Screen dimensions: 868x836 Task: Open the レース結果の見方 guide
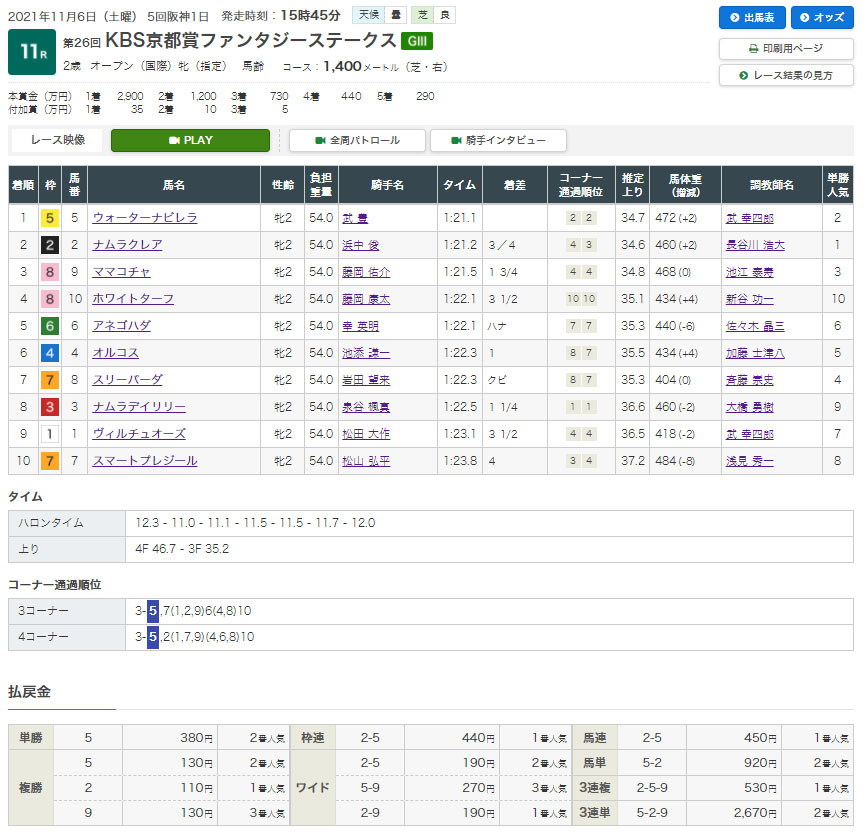(785, 75)
